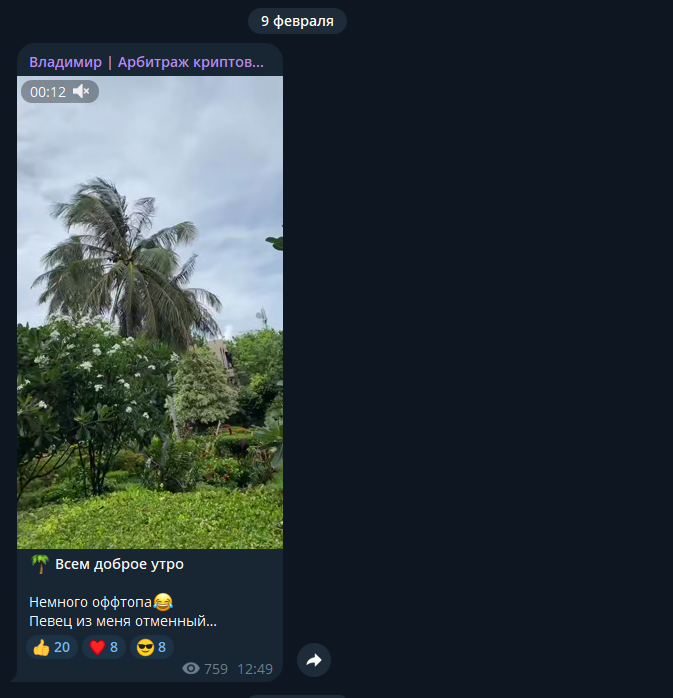The image size is (673, 698).
Task: Click the "Певец из меня отменный…" line
Action: coord(123,621)
